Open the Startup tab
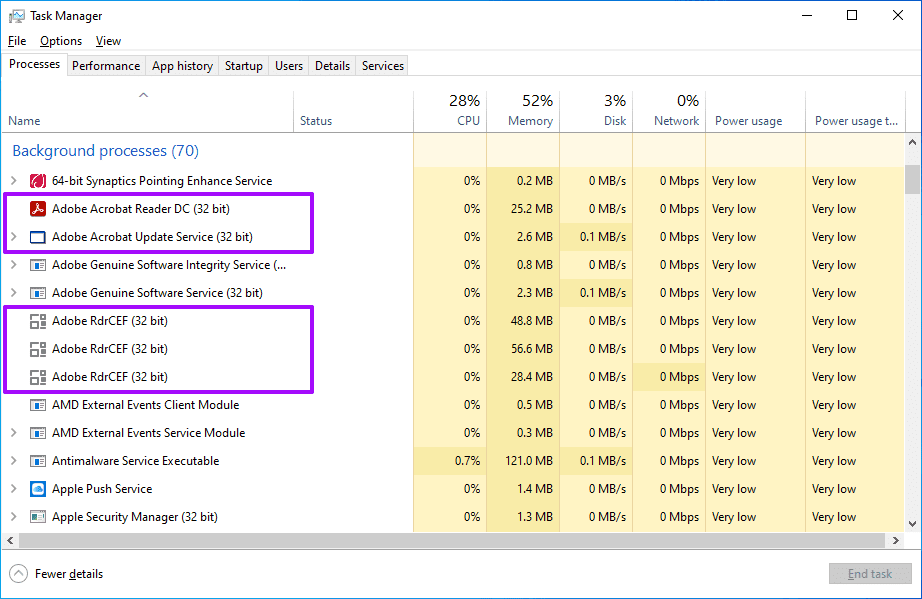Screen dimensions: 922x599 [243, 66]
